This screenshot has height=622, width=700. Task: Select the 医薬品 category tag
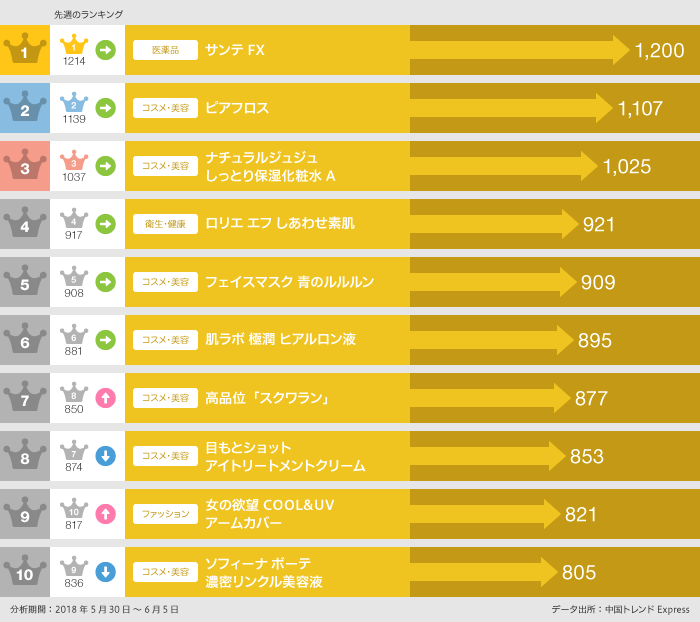165,50
